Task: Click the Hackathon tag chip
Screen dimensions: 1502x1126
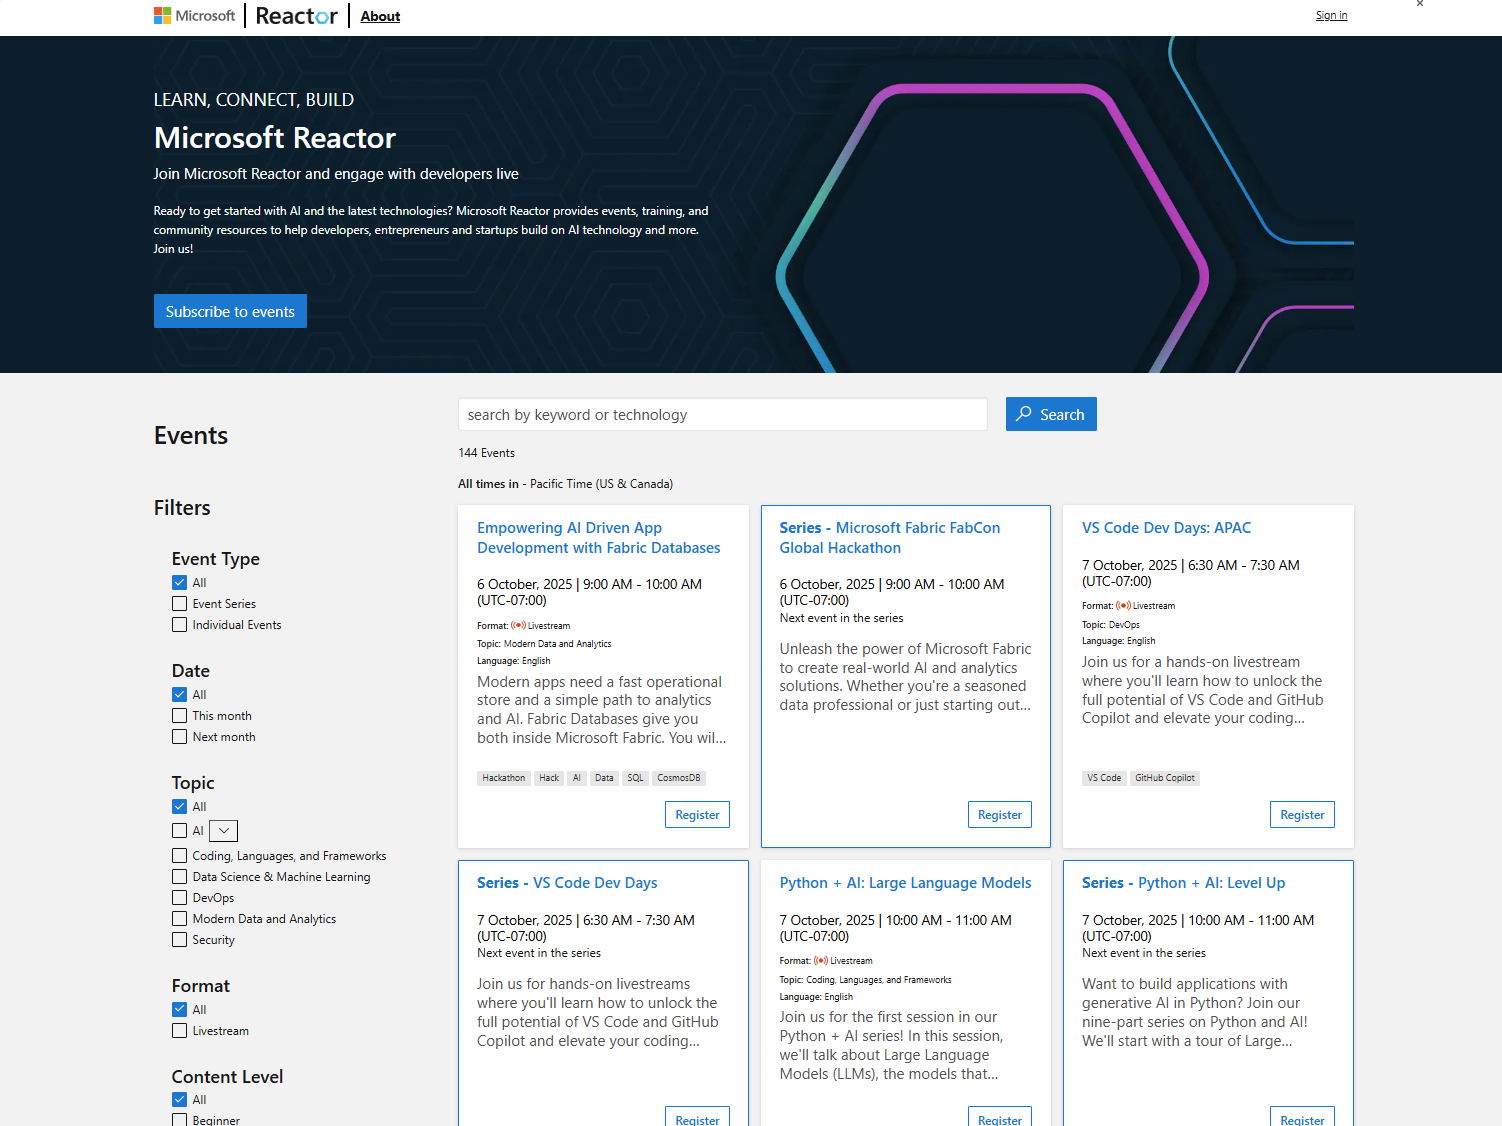Action: point(503,778)
